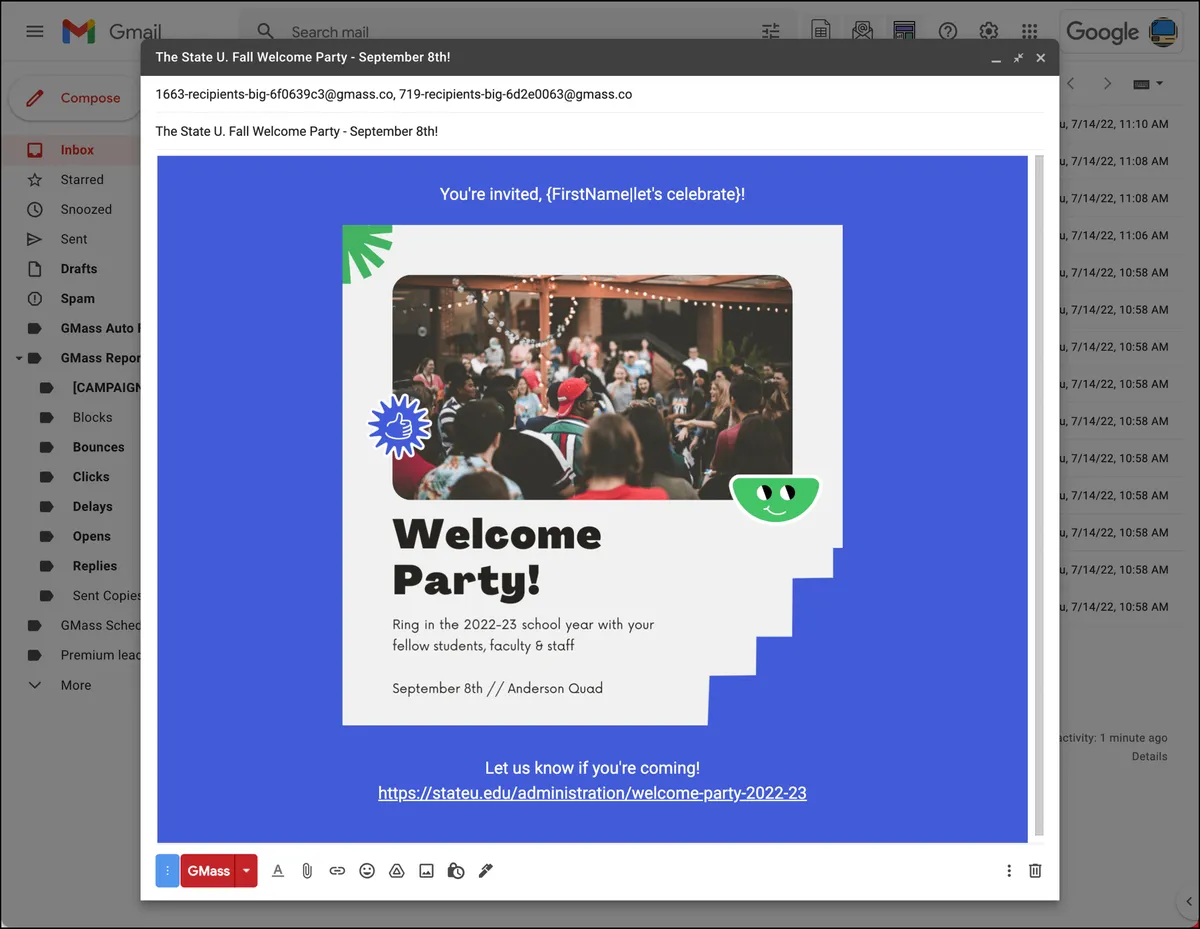The height and width of the screenshot is (929, 1200).
Task: Open the Blocks label
Action: click(x=92, y=417)
